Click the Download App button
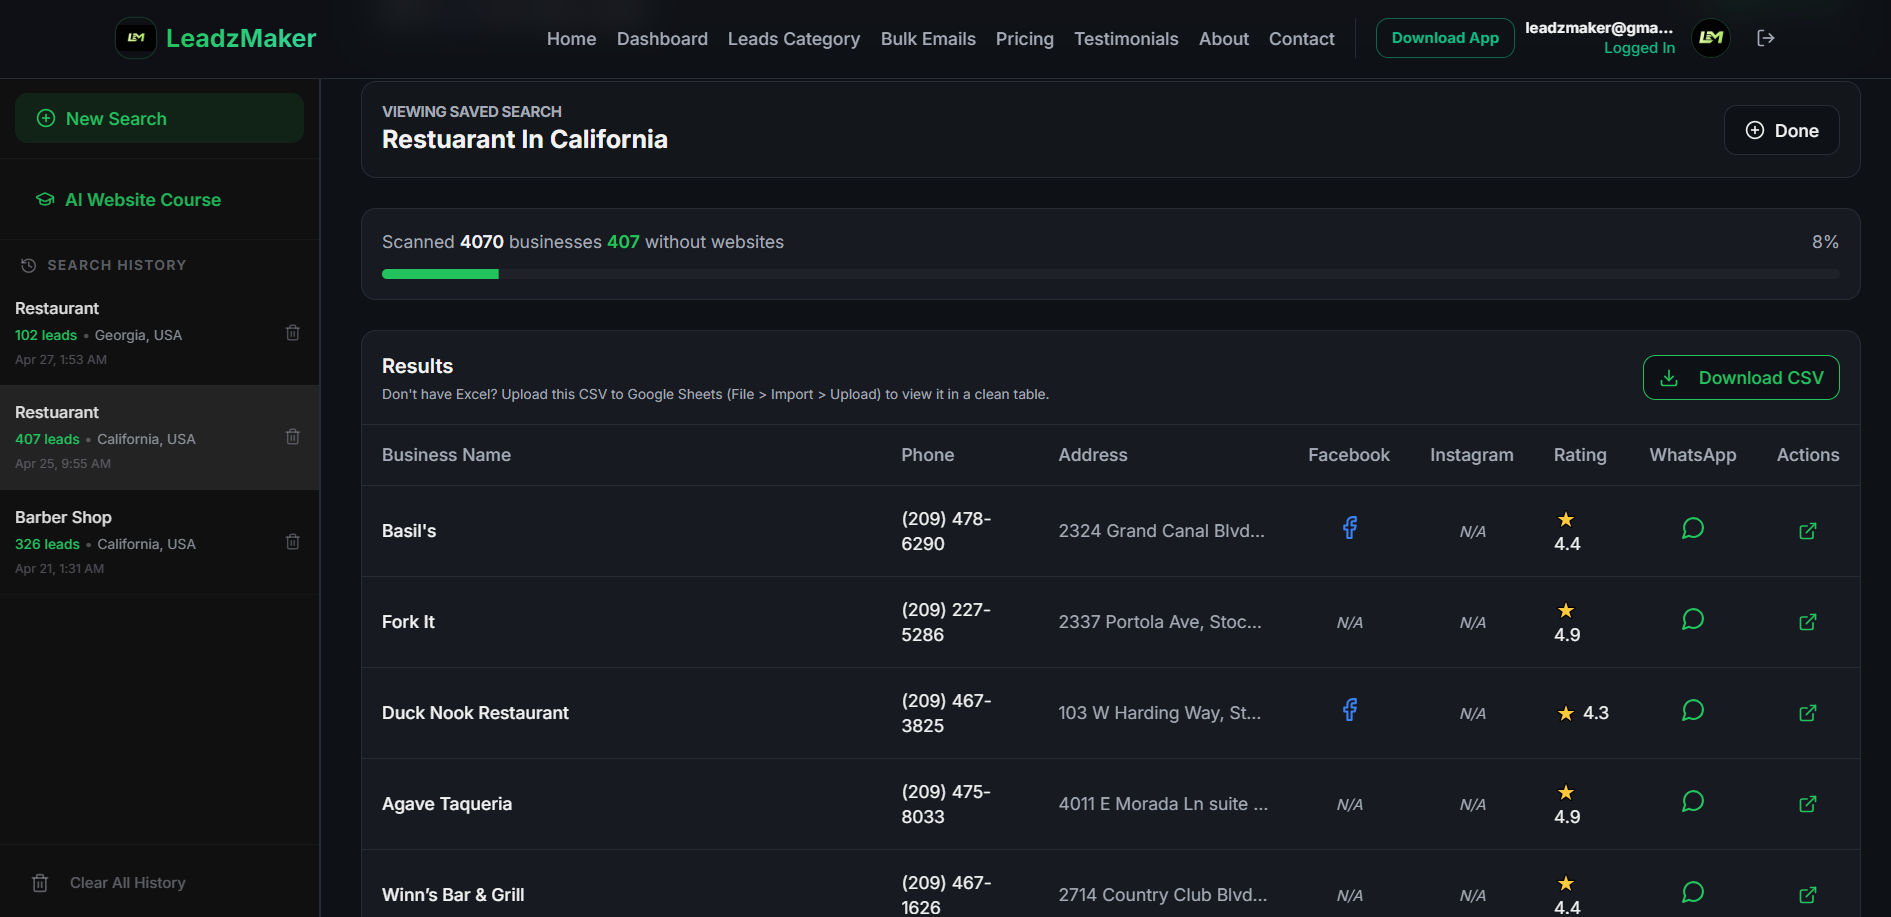This screenshot has width=1891, height=917. tap(1445, 38)
